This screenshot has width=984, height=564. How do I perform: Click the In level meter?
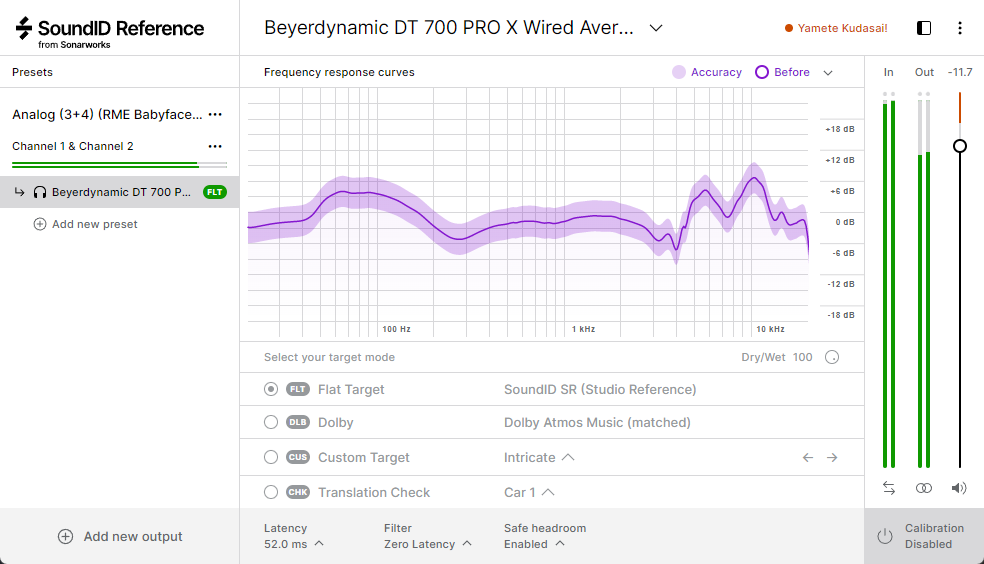(889, 280)
